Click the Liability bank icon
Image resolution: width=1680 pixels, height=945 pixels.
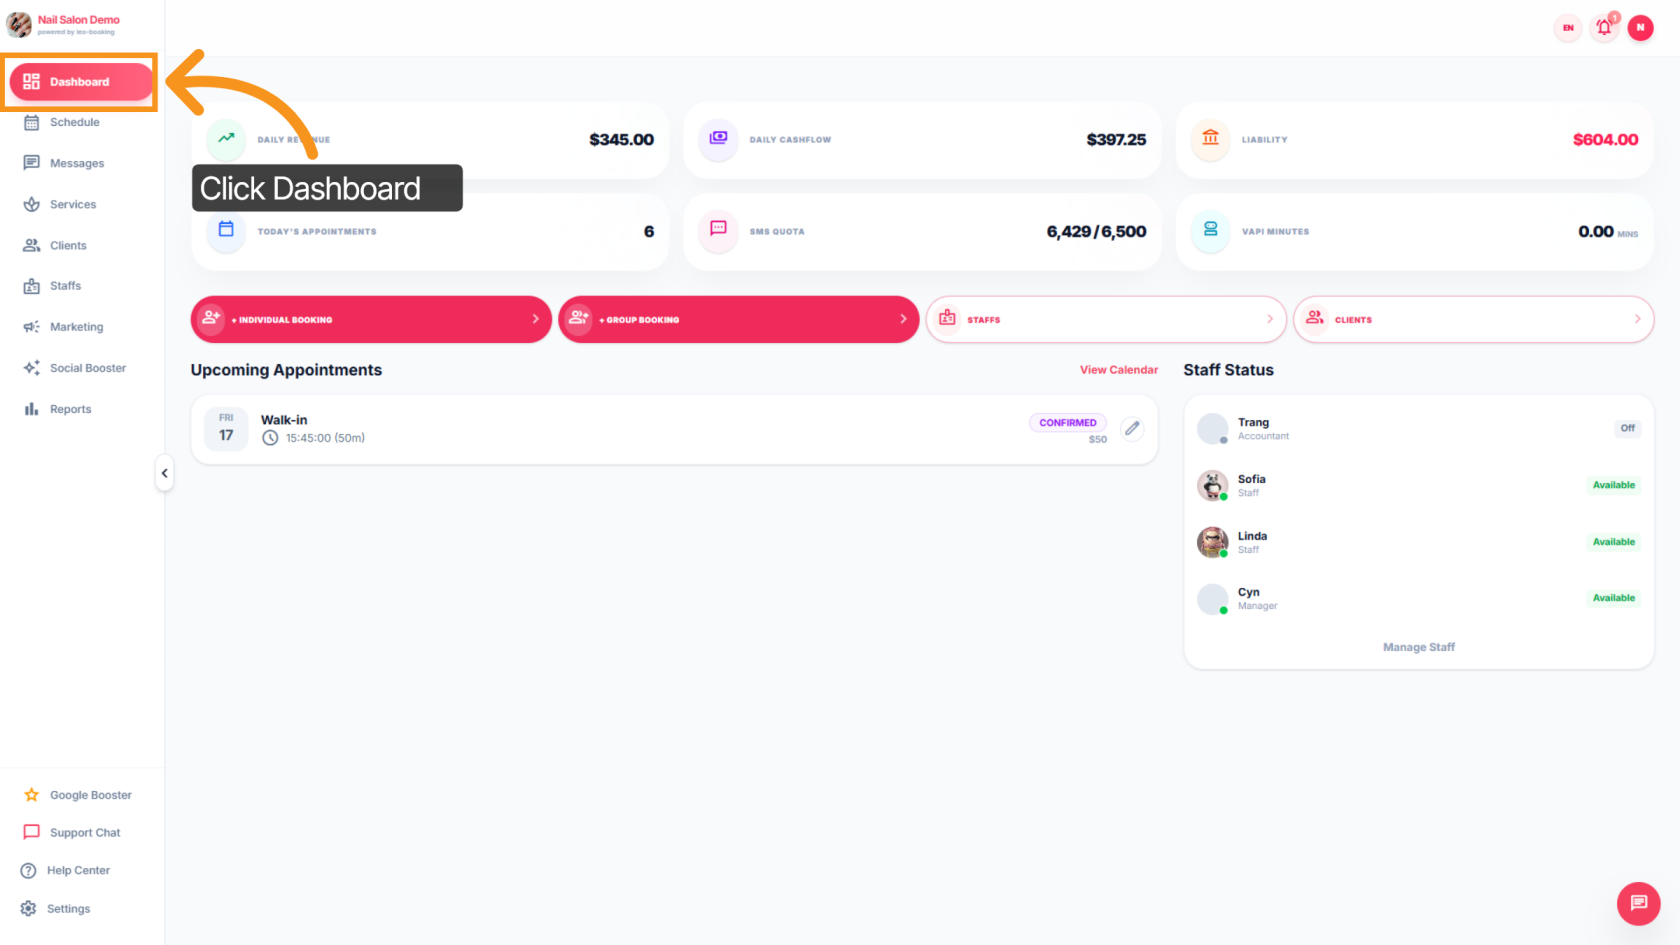tap(1210, 138)
